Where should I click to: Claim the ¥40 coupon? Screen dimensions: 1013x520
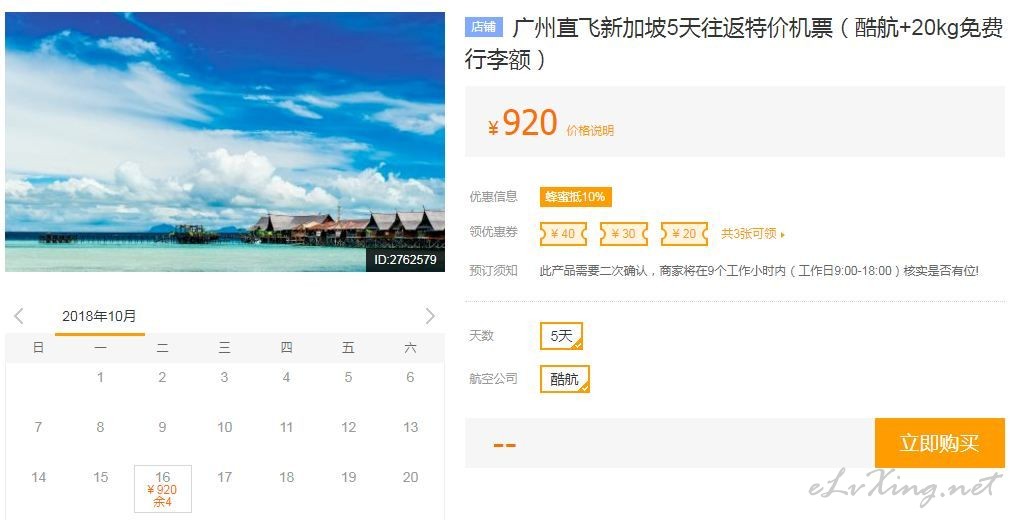[563, 234]
